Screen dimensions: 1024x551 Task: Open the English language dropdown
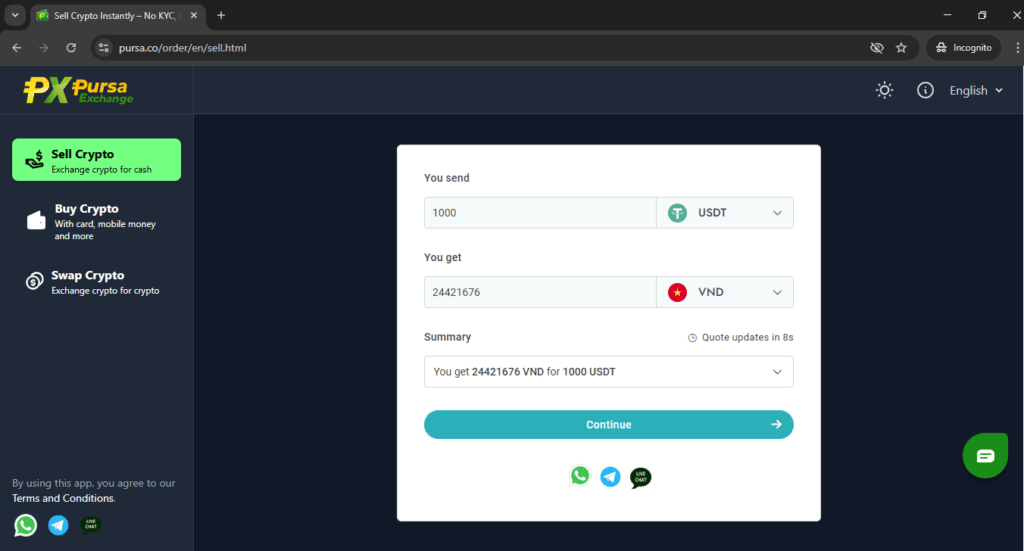coord(976,90)
